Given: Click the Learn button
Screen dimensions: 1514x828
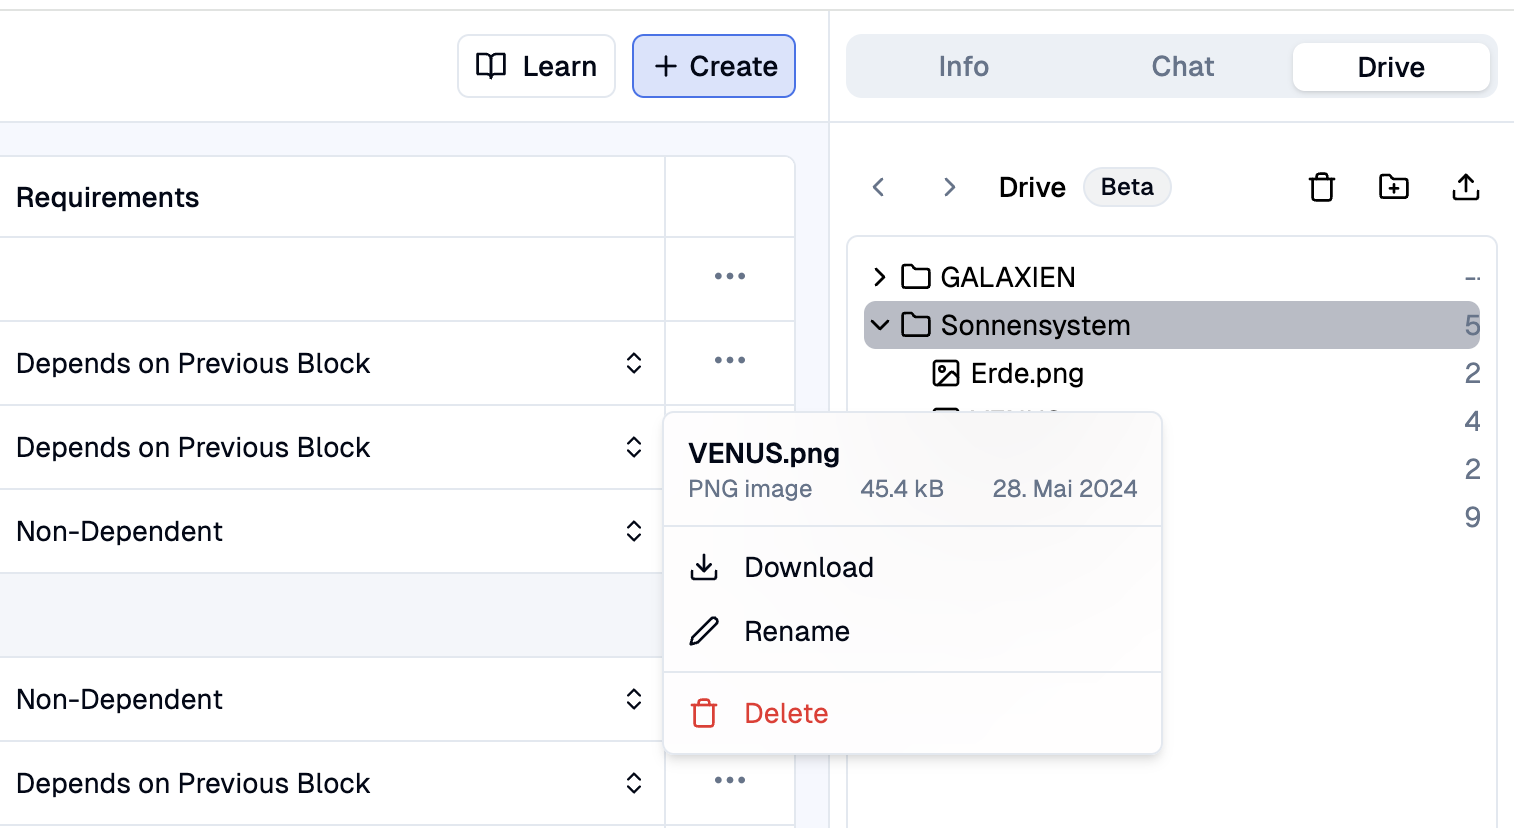Looking at the screenshot, I should (x=536, y=66).
